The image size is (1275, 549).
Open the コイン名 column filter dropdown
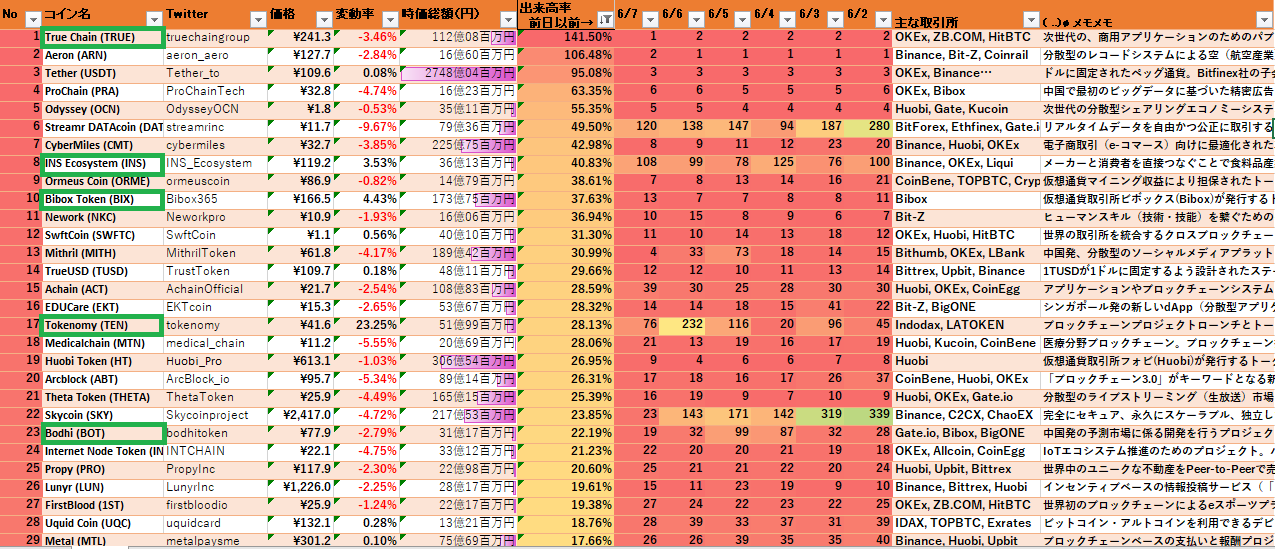pyautogui.click(x=153, y=19)
